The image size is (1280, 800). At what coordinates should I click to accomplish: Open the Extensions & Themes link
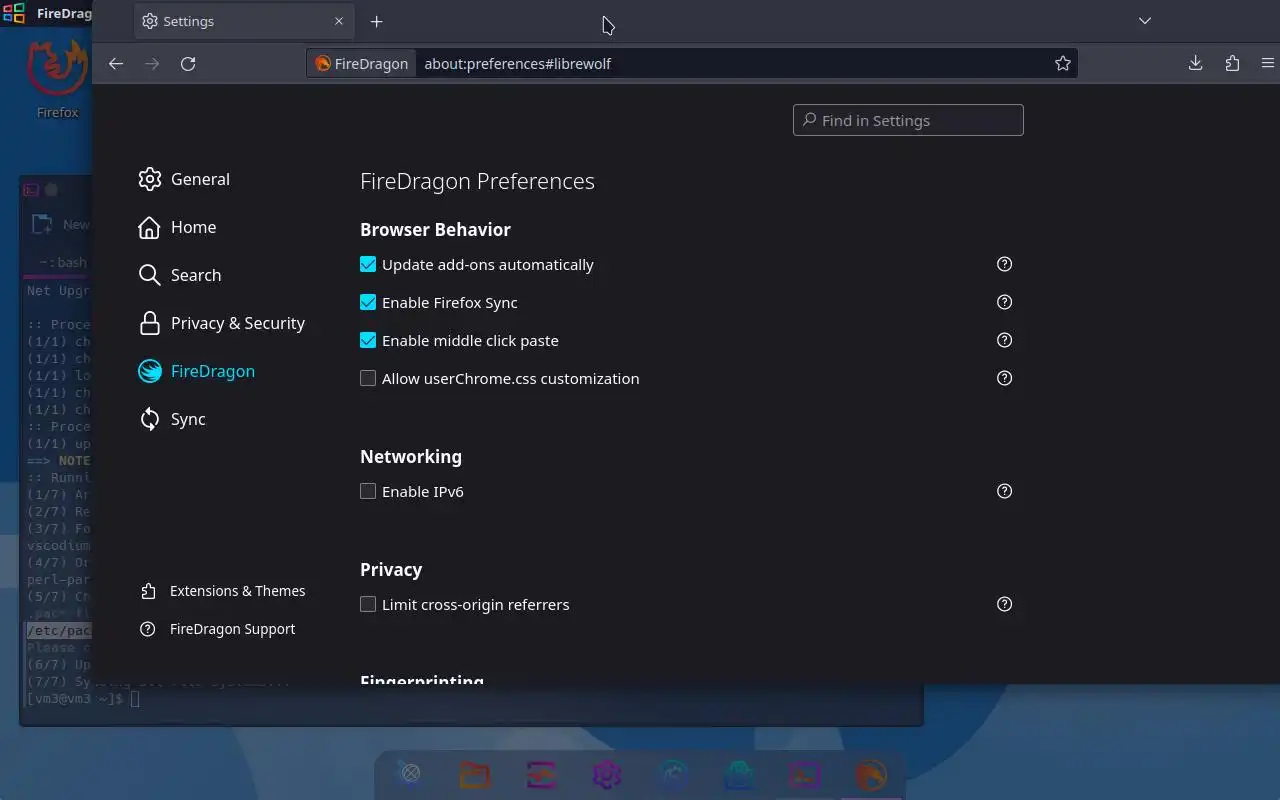tap(222, 591)
